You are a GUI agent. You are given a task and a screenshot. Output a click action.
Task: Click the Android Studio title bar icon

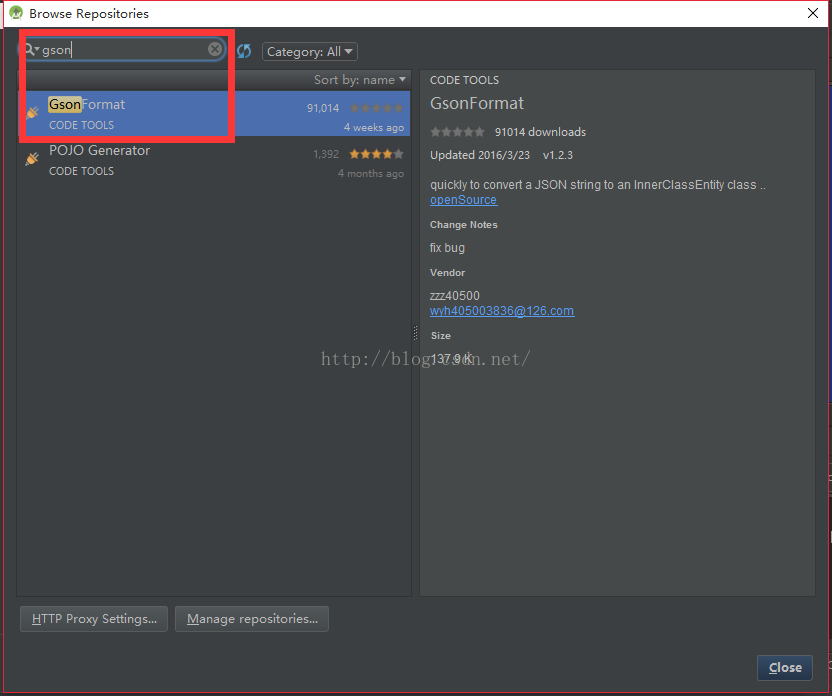16,13
